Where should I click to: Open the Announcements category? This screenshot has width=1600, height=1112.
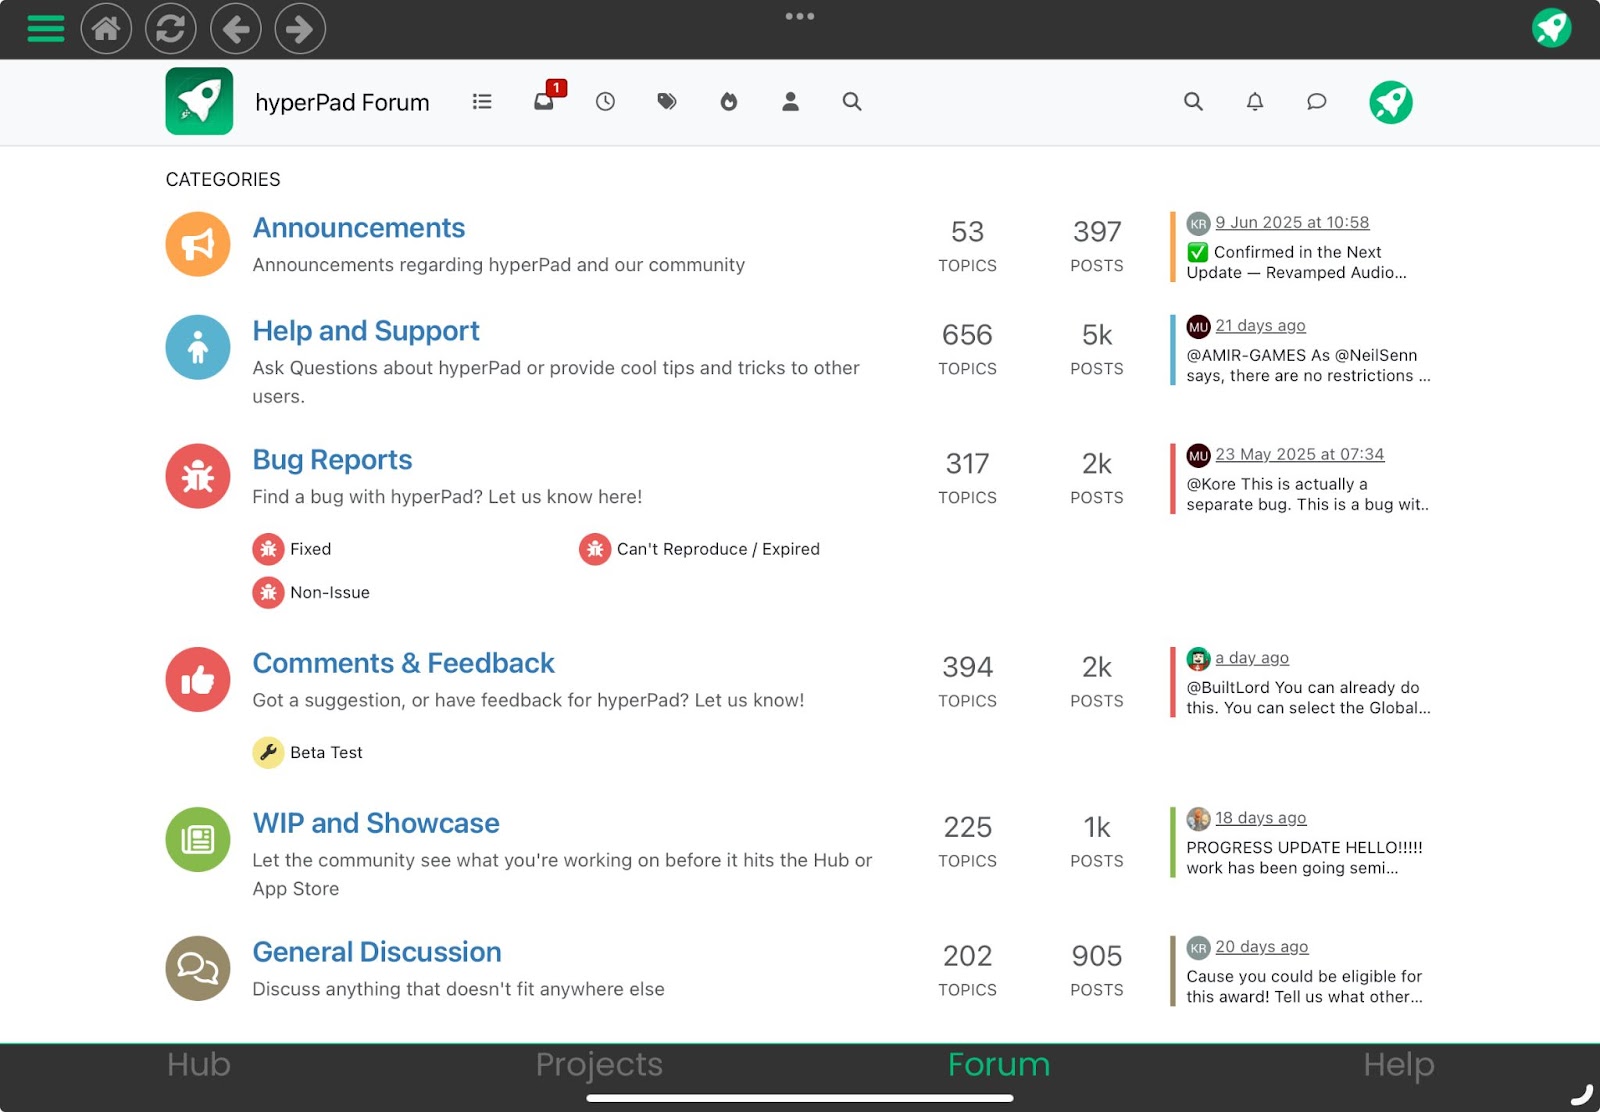(x=359, y=228)
